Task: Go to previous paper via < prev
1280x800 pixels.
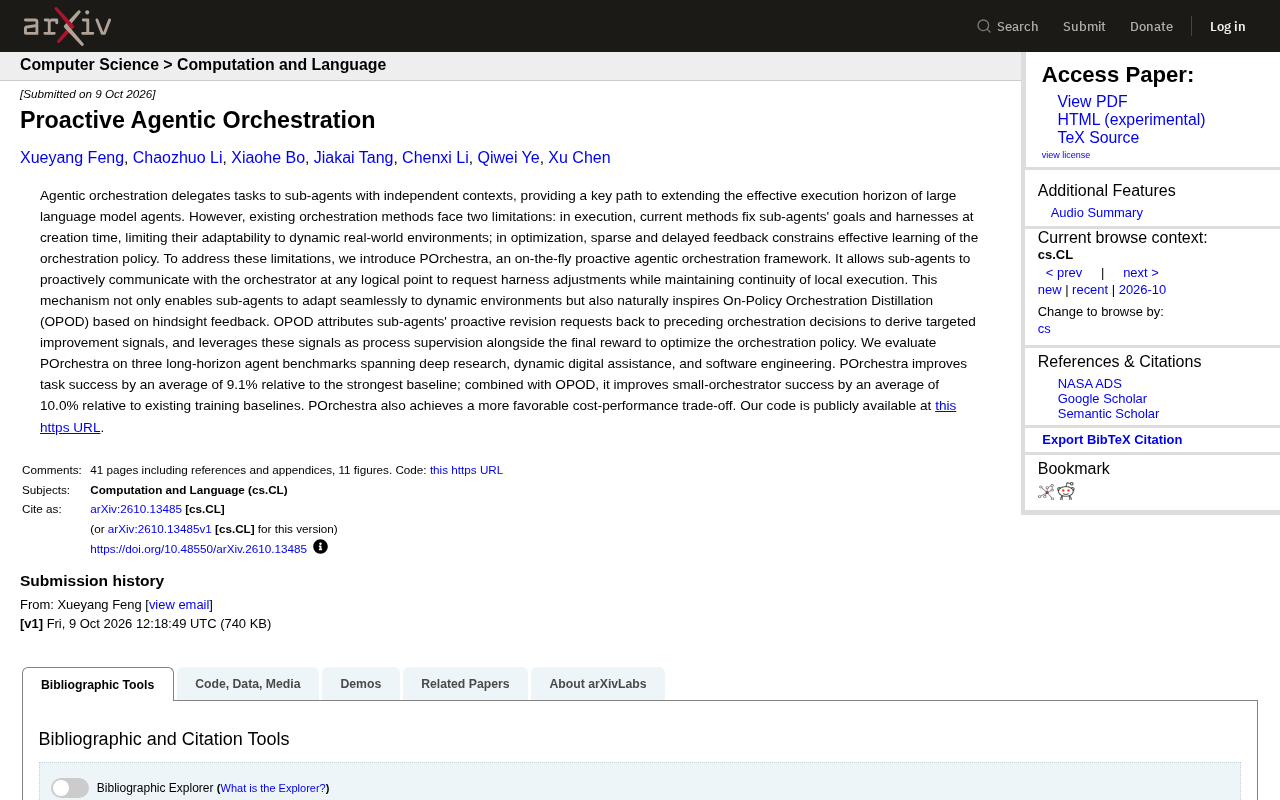Action: (x=1064, y=273)
